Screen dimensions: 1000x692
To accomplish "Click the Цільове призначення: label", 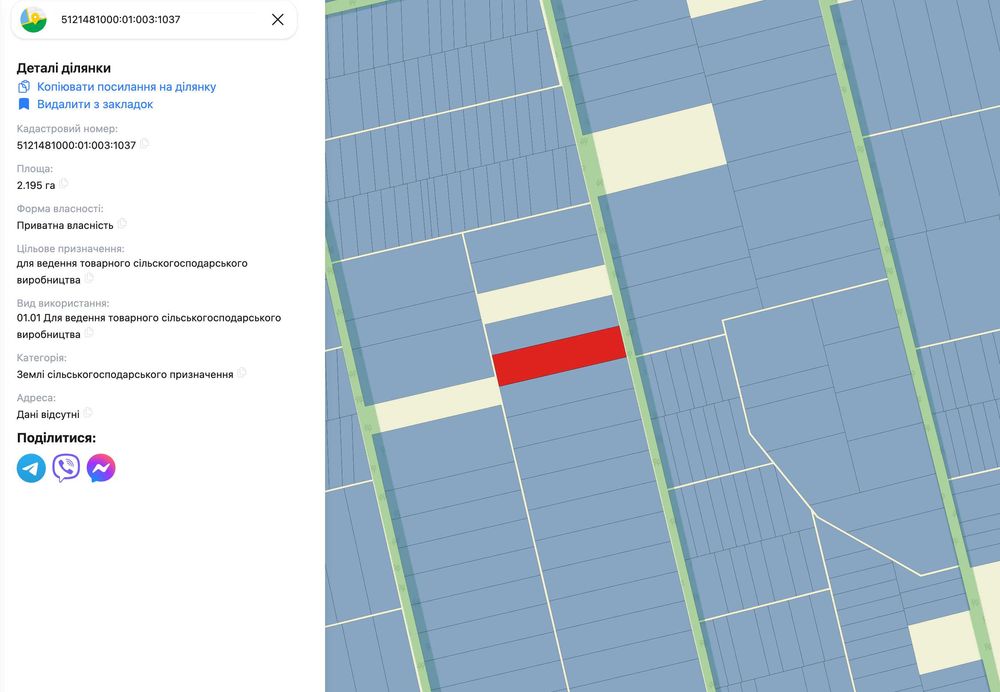I will point(71,249).
